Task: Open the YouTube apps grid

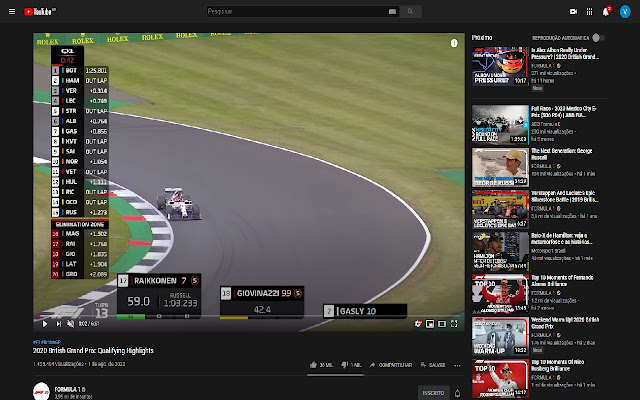Action: pos(589,11)
